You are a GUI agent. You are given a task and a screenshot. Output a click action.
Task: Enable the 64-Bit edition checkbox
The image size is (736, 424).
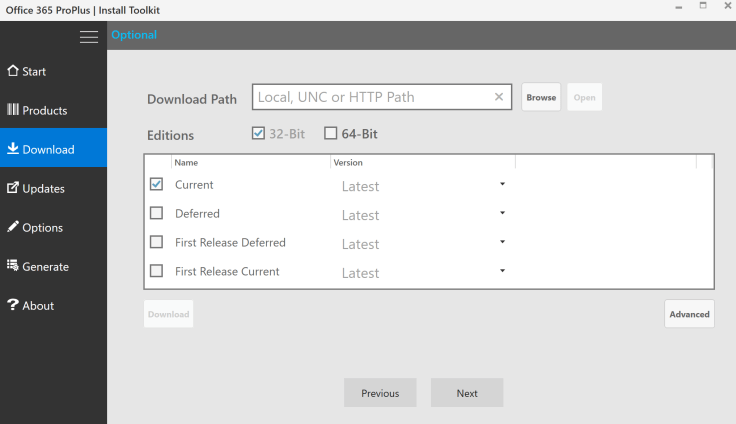click(x=331, y=134)
